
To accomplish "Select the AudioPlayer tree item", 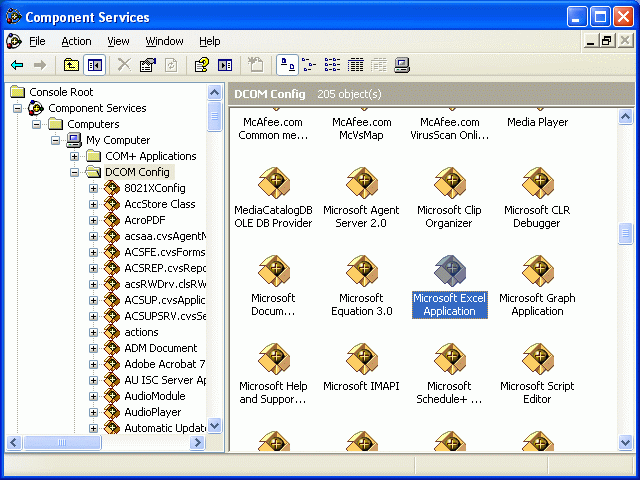I will [152, 412].
